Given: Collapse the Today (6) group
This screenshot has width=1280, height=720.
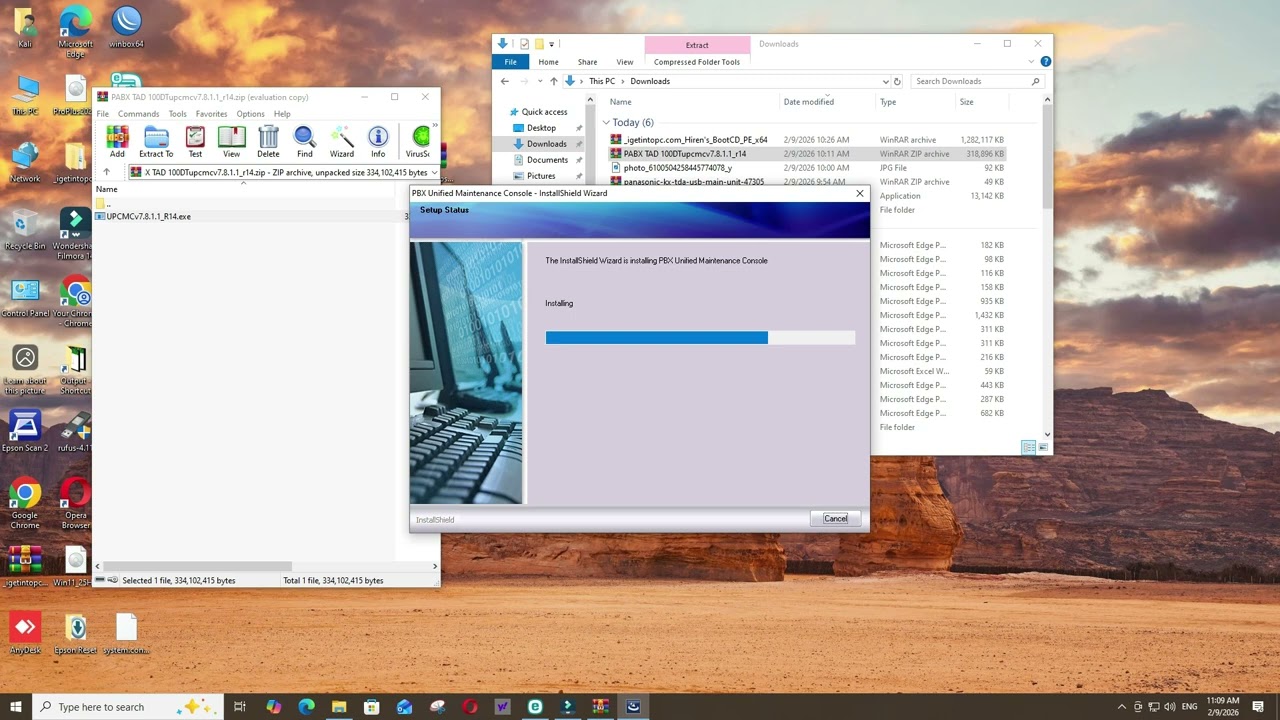Looking at the screenshot, I should (x=606, y=122).
